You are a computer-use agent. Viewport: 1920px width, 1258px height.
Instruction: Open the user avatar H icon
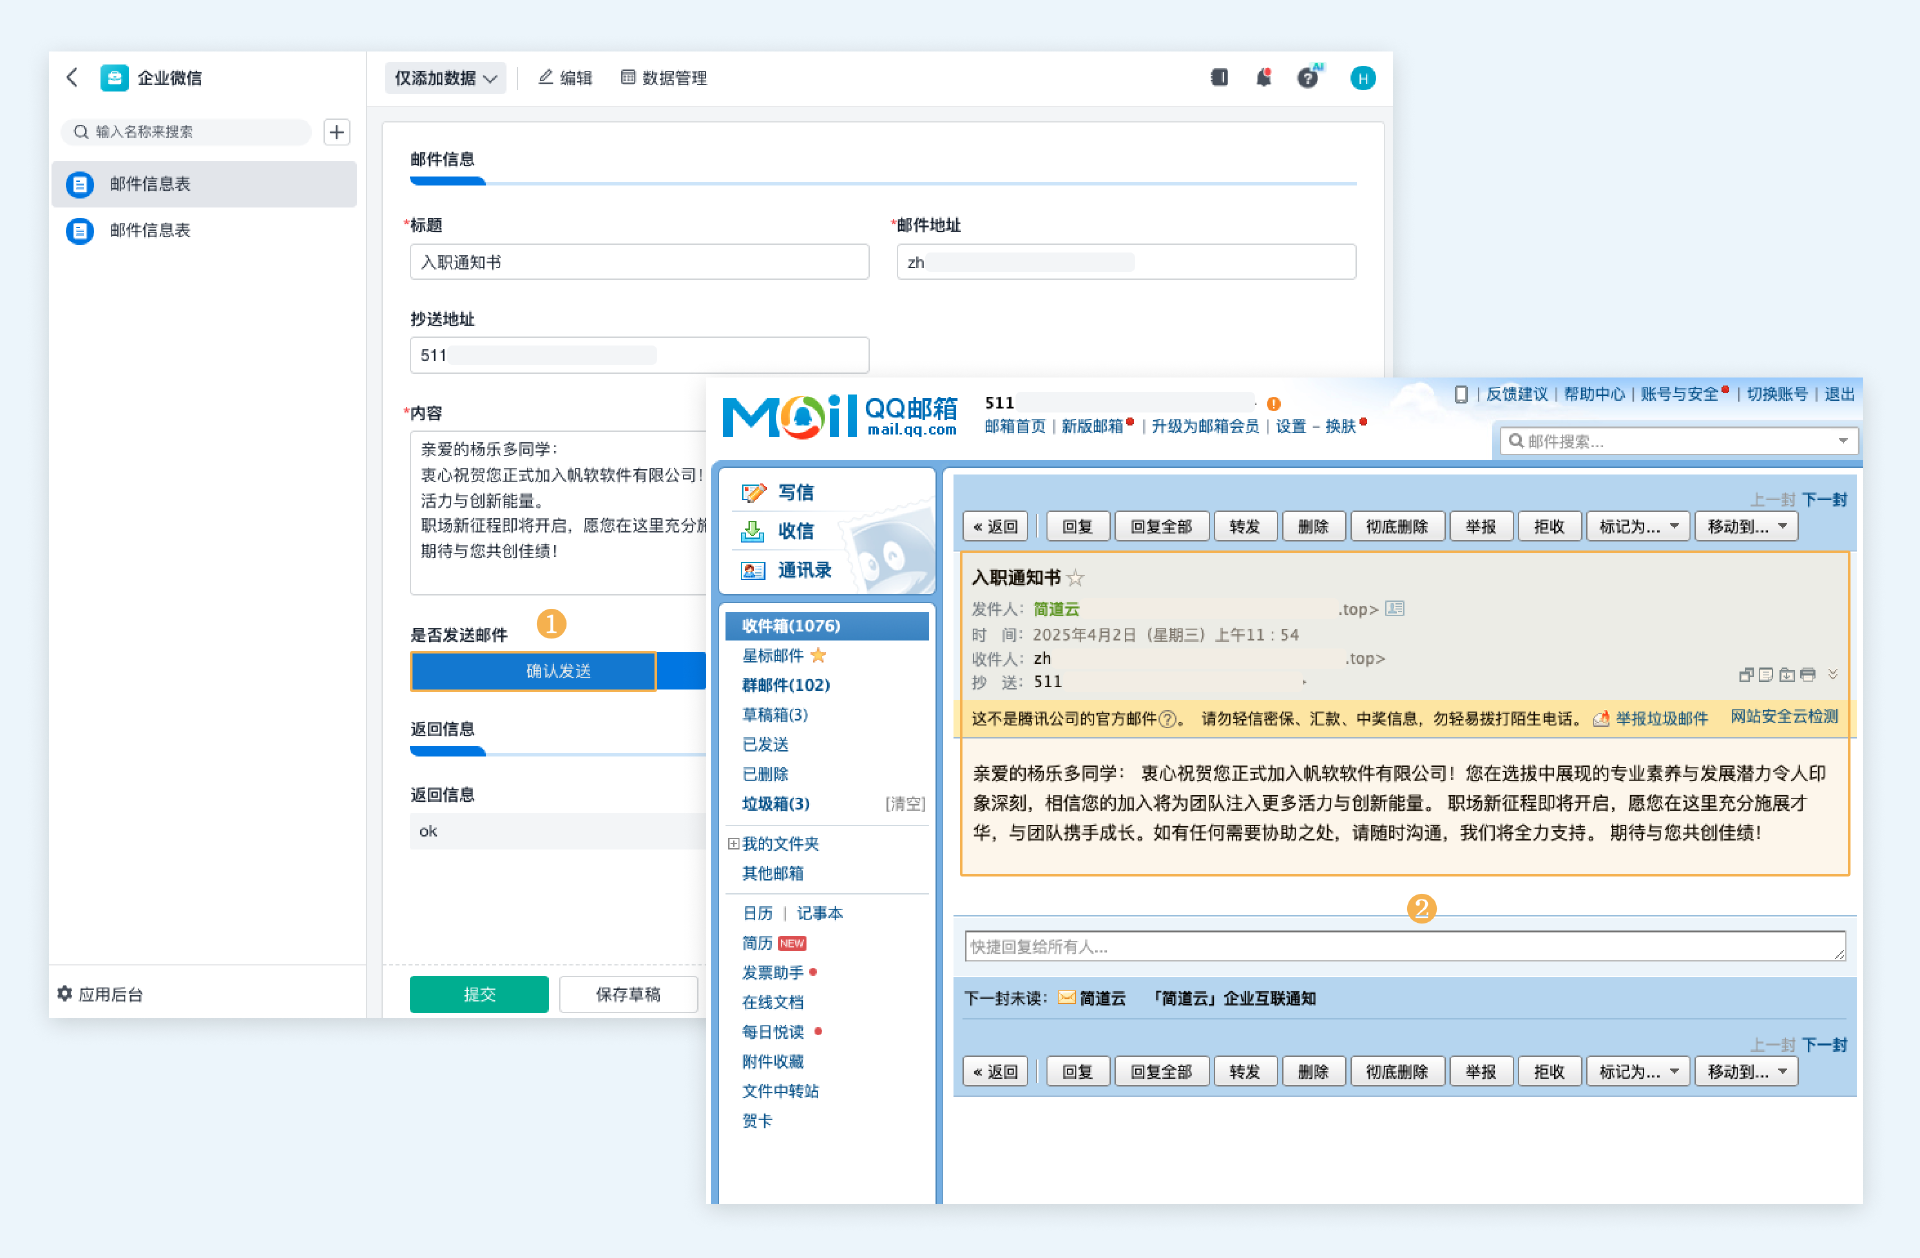tap(1362, 78)
